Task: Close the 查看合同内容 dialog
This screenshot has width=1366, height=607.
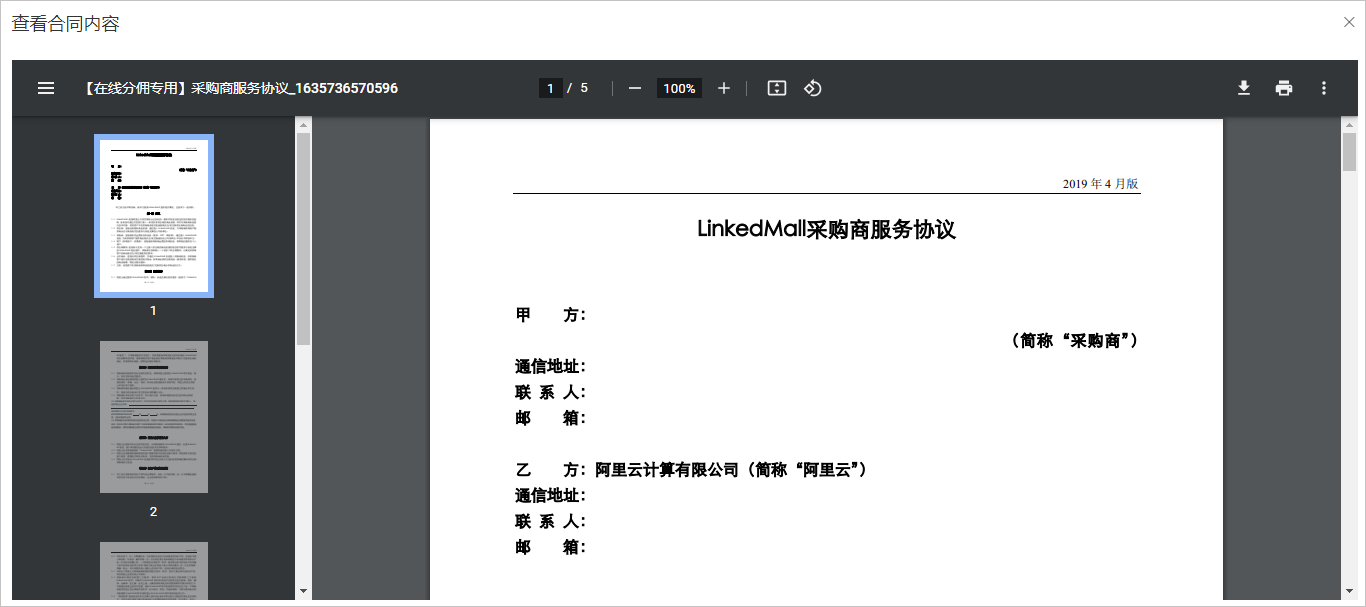Action: pos(1349,22)
